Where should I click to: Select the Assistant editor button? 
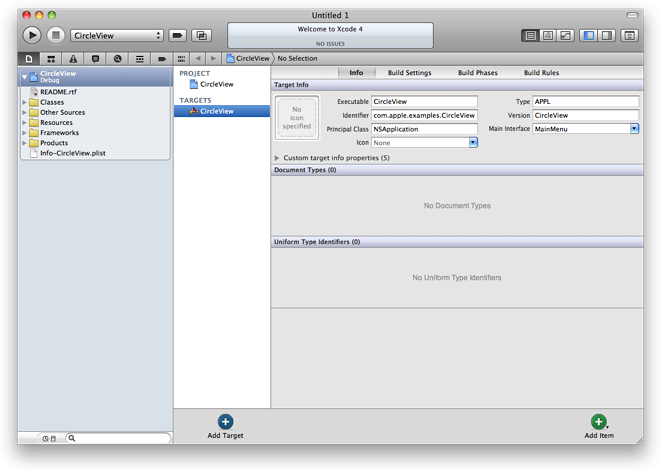(x=548, y=35)
